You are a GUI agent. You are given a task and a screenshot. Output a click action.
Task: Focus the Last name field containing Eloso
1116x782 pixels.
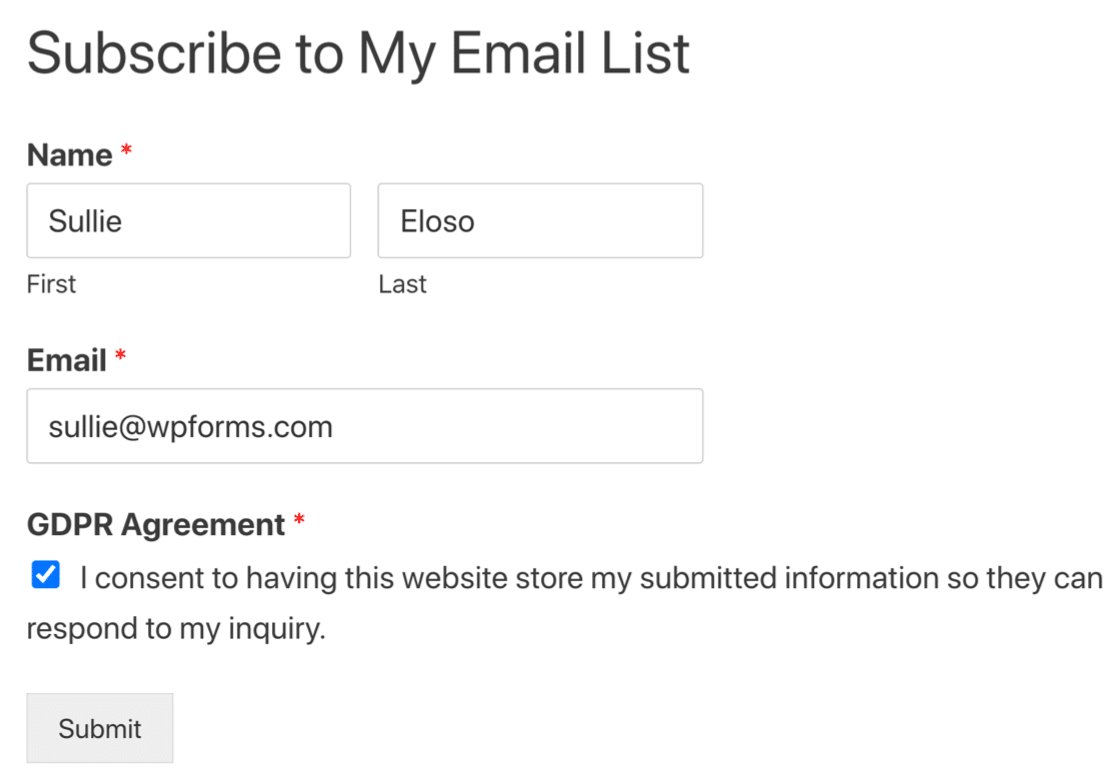[x=540, y=221]
